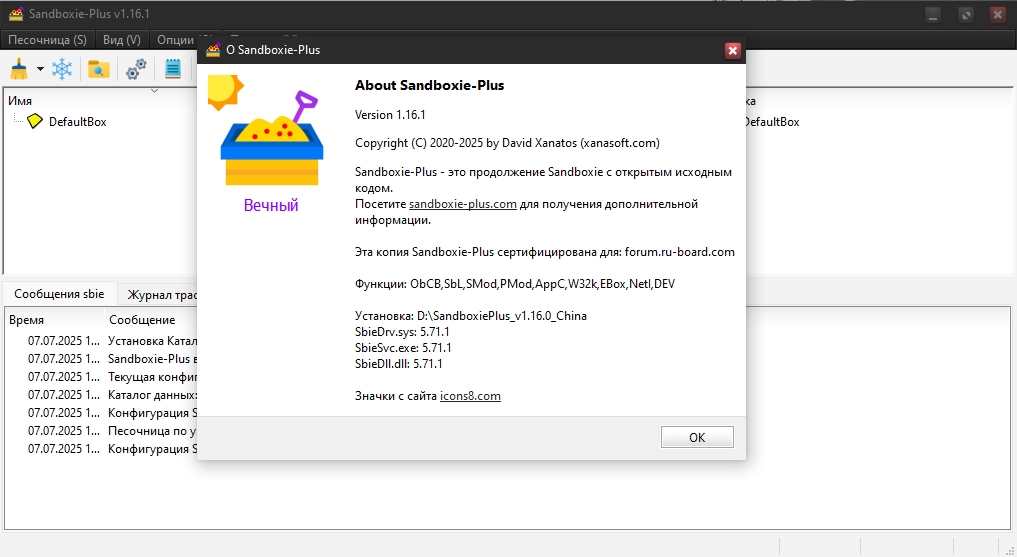Switch to the Сообщения sbie tab

point(59,294)
